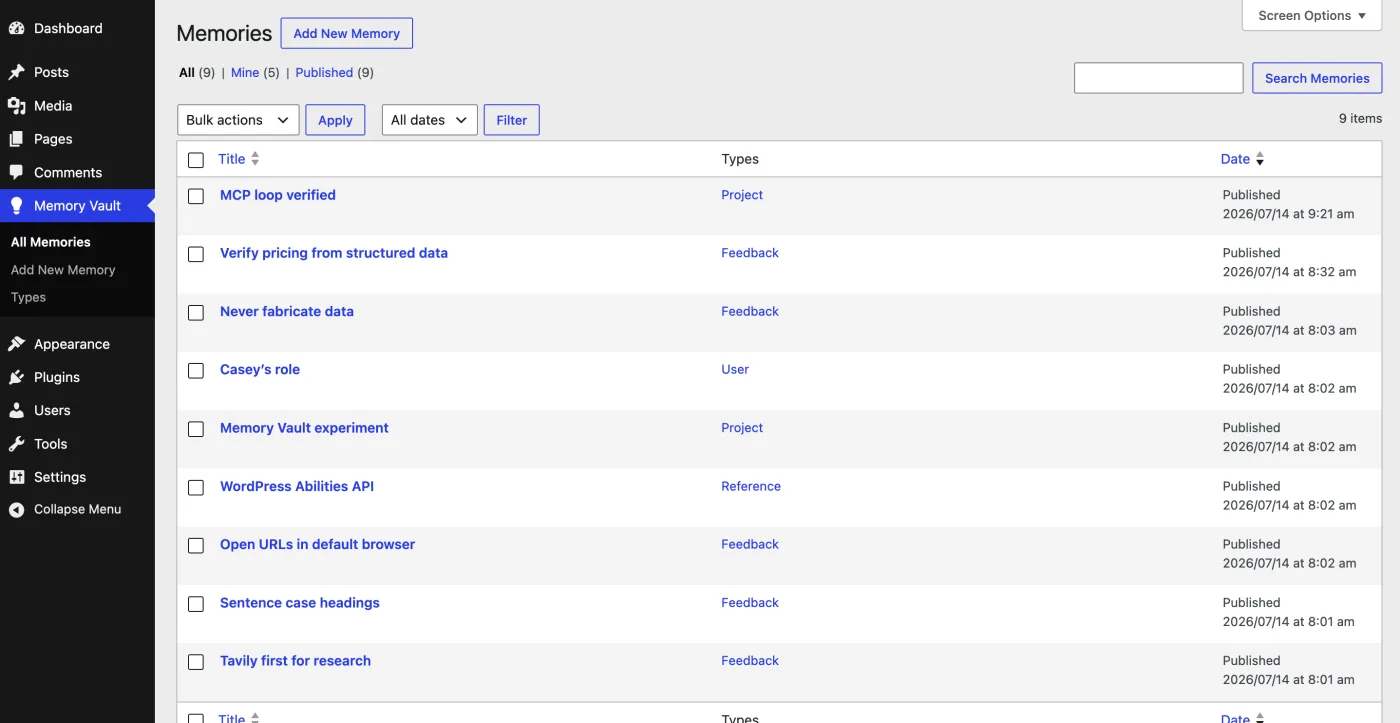The height and width of the screenshot is (723, 1400).
Task: Tick the select-all checkbox in top header
Action: click(196, 160)
